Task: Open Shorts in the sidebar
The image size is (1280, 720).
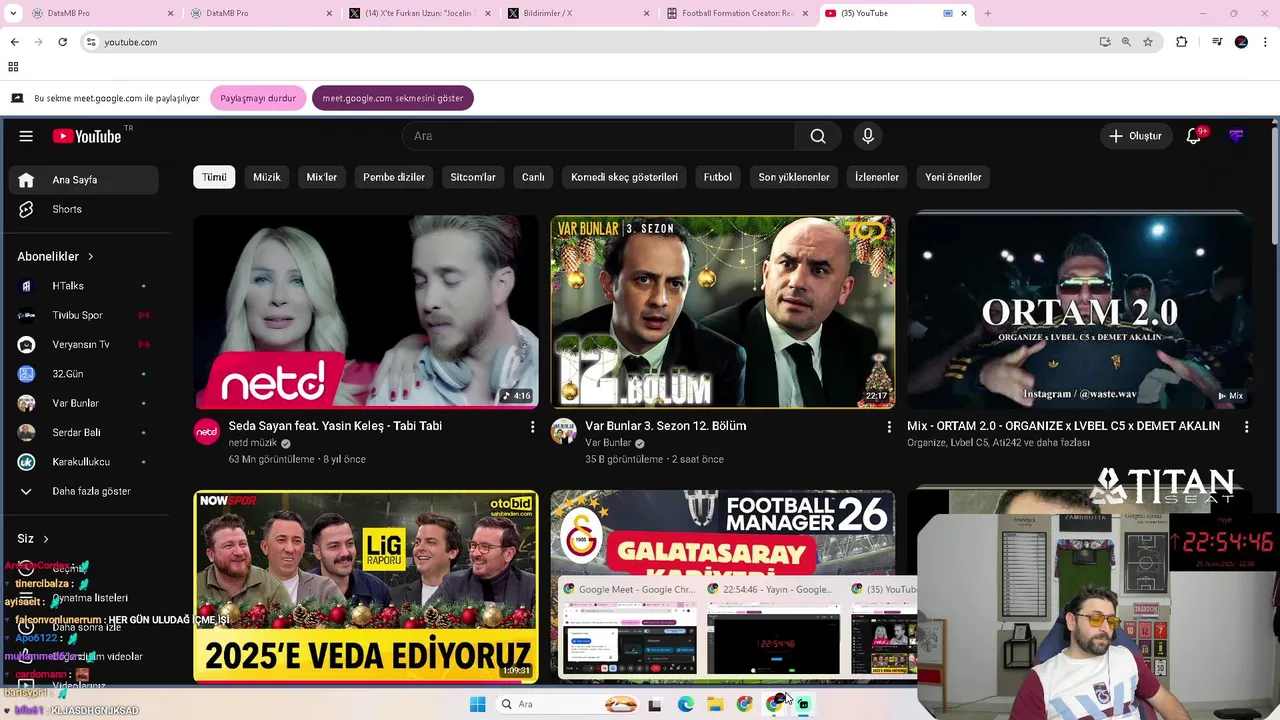Action: (84, 209)
